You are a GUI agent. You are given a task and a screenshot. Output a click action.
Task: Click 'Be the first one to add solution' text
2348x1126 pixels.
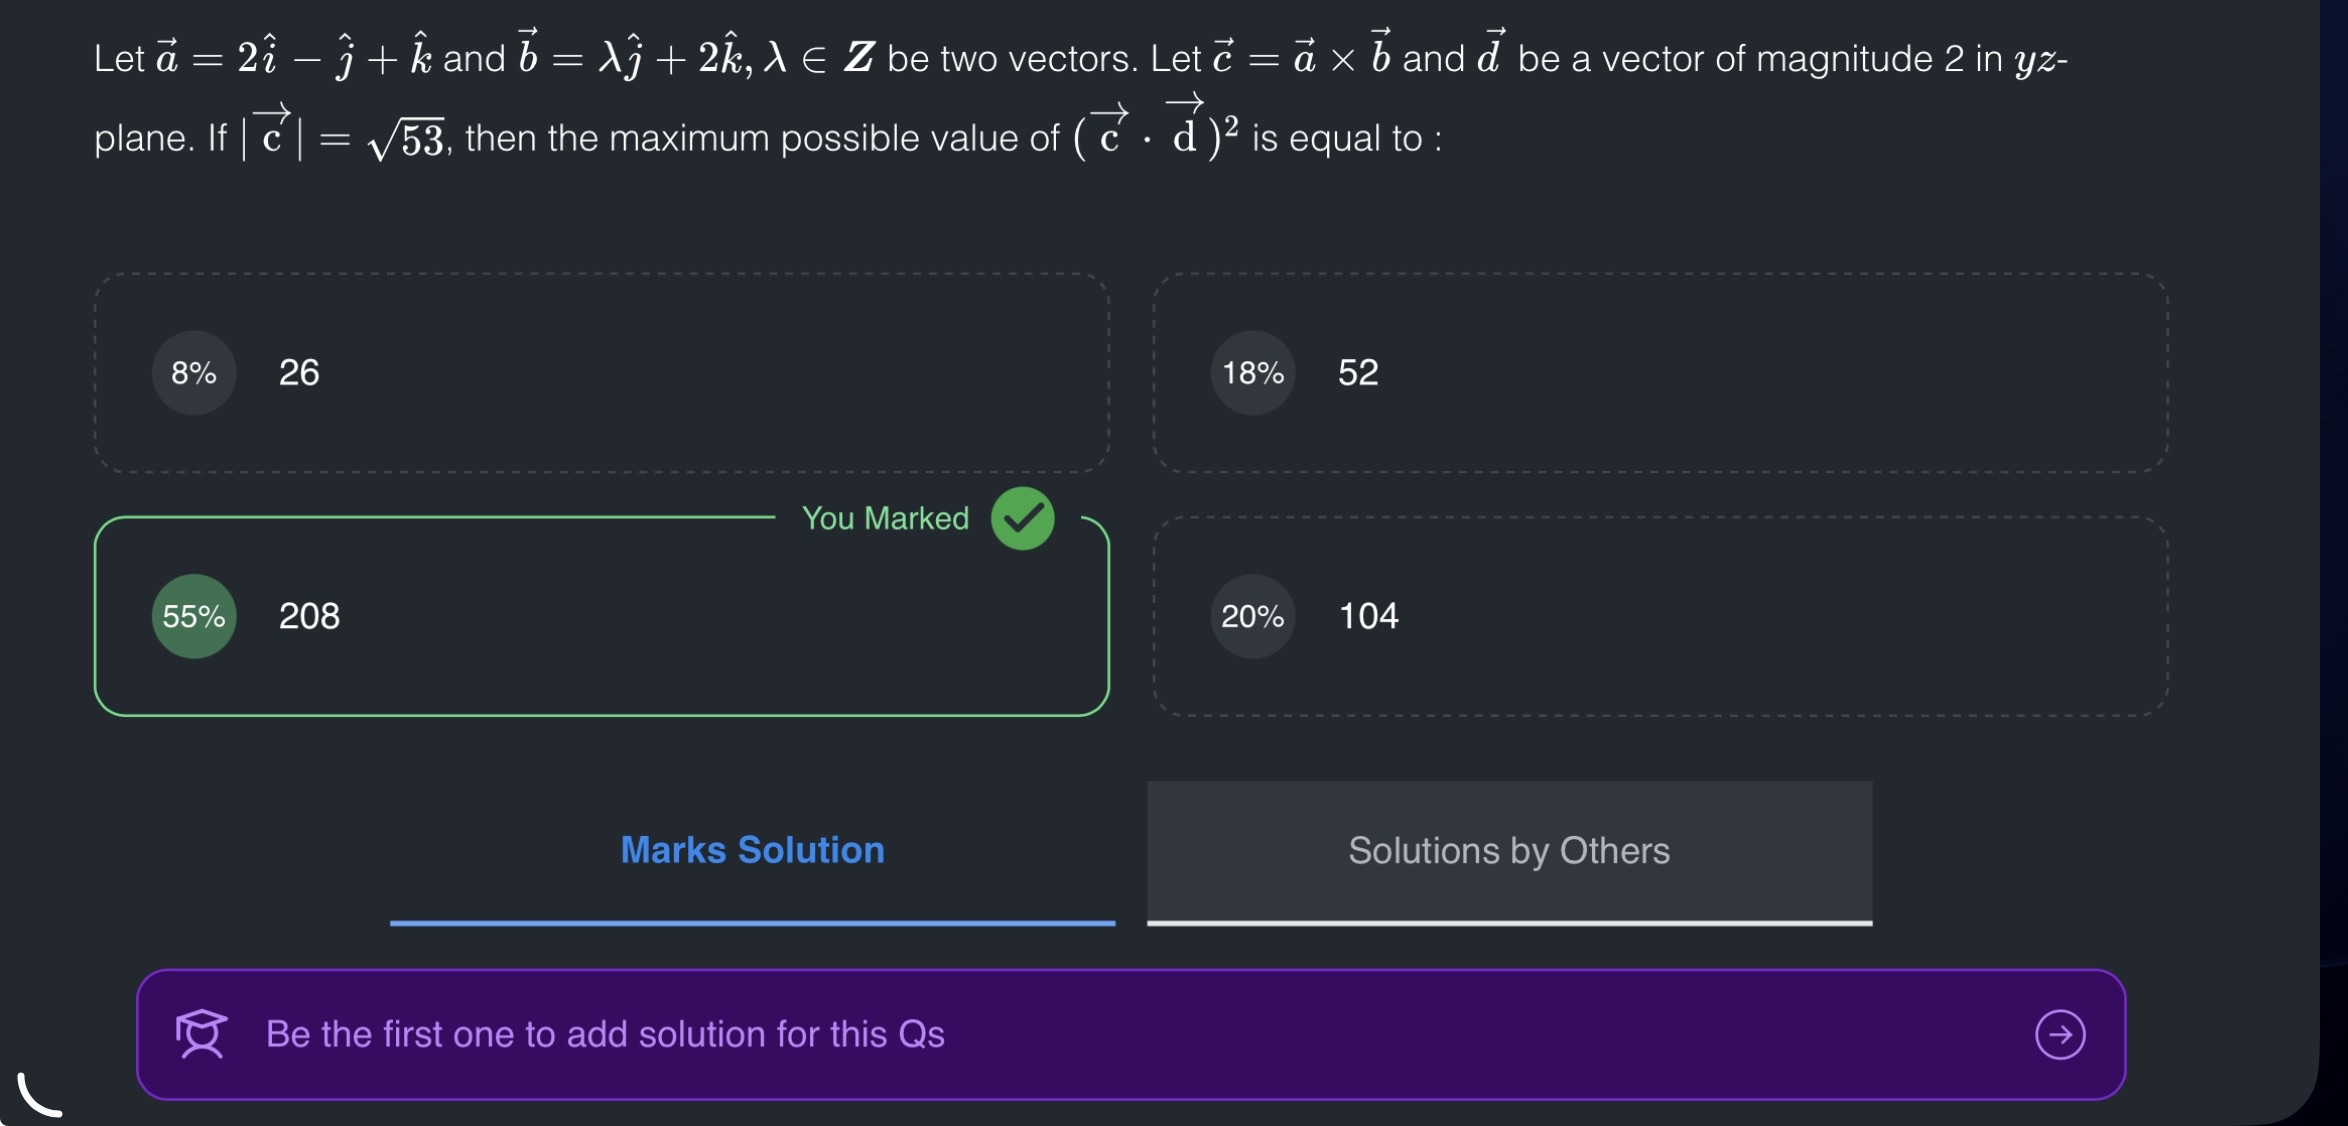click(x=605, y=1034)
